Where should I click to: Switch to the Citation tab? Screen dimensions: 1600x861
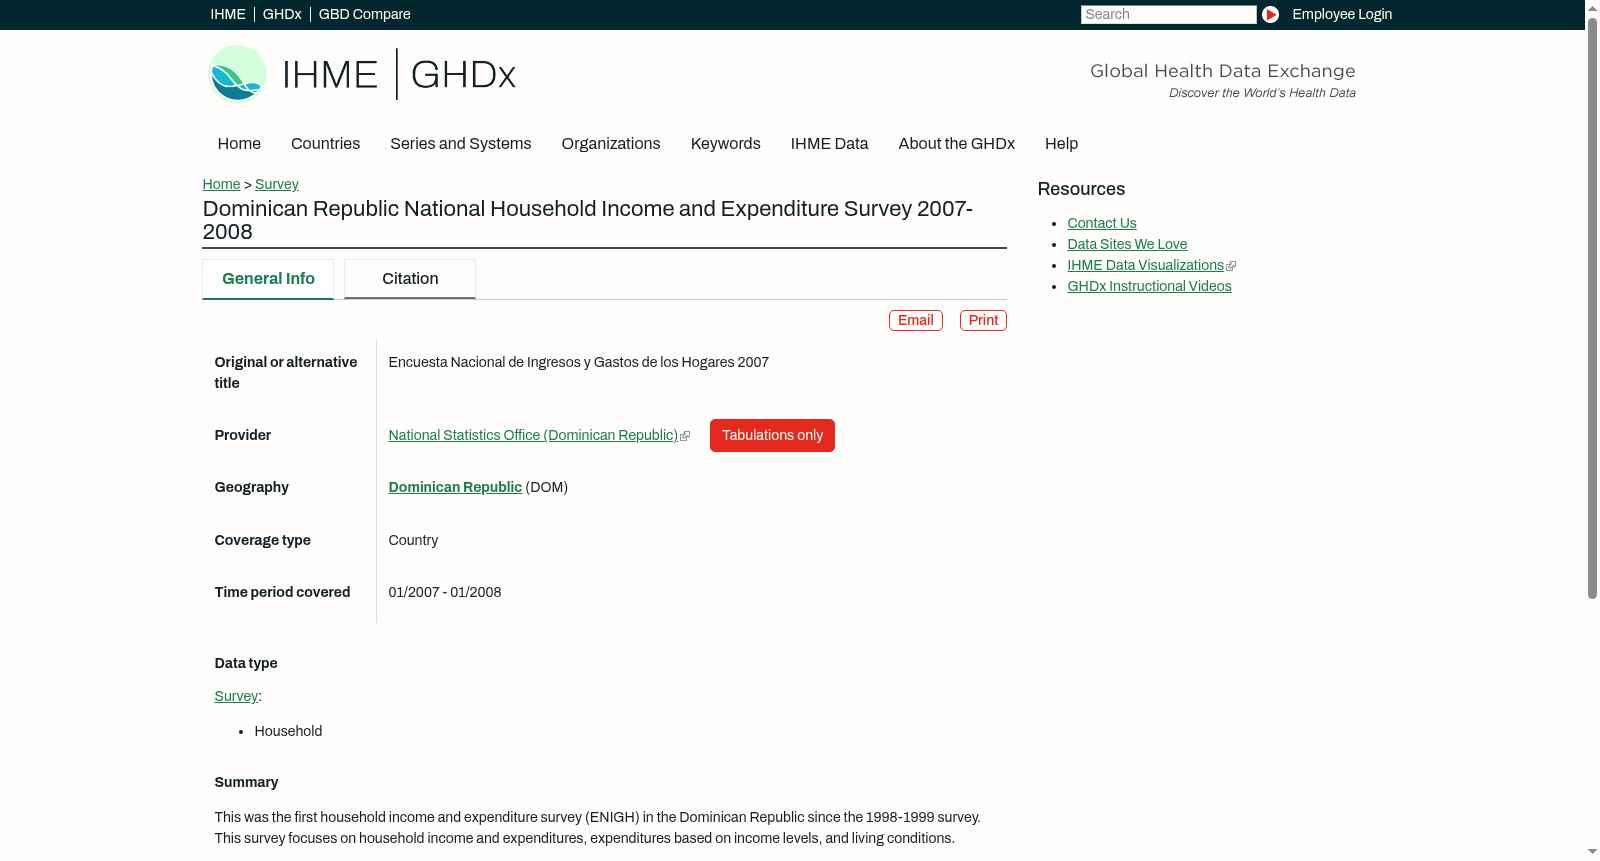[x=410, y=279]
